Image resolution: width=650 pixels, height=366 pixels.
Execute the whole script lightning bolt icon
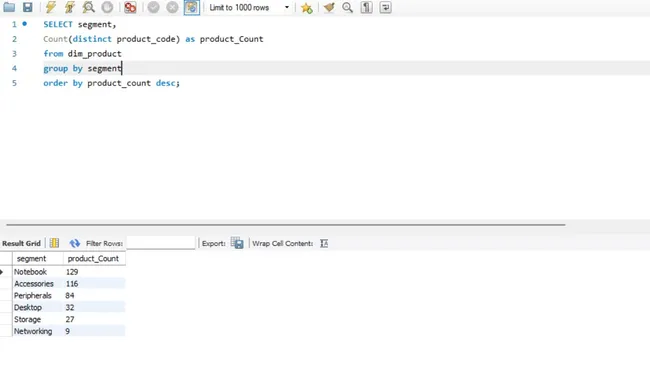click(x=51, y=7)
